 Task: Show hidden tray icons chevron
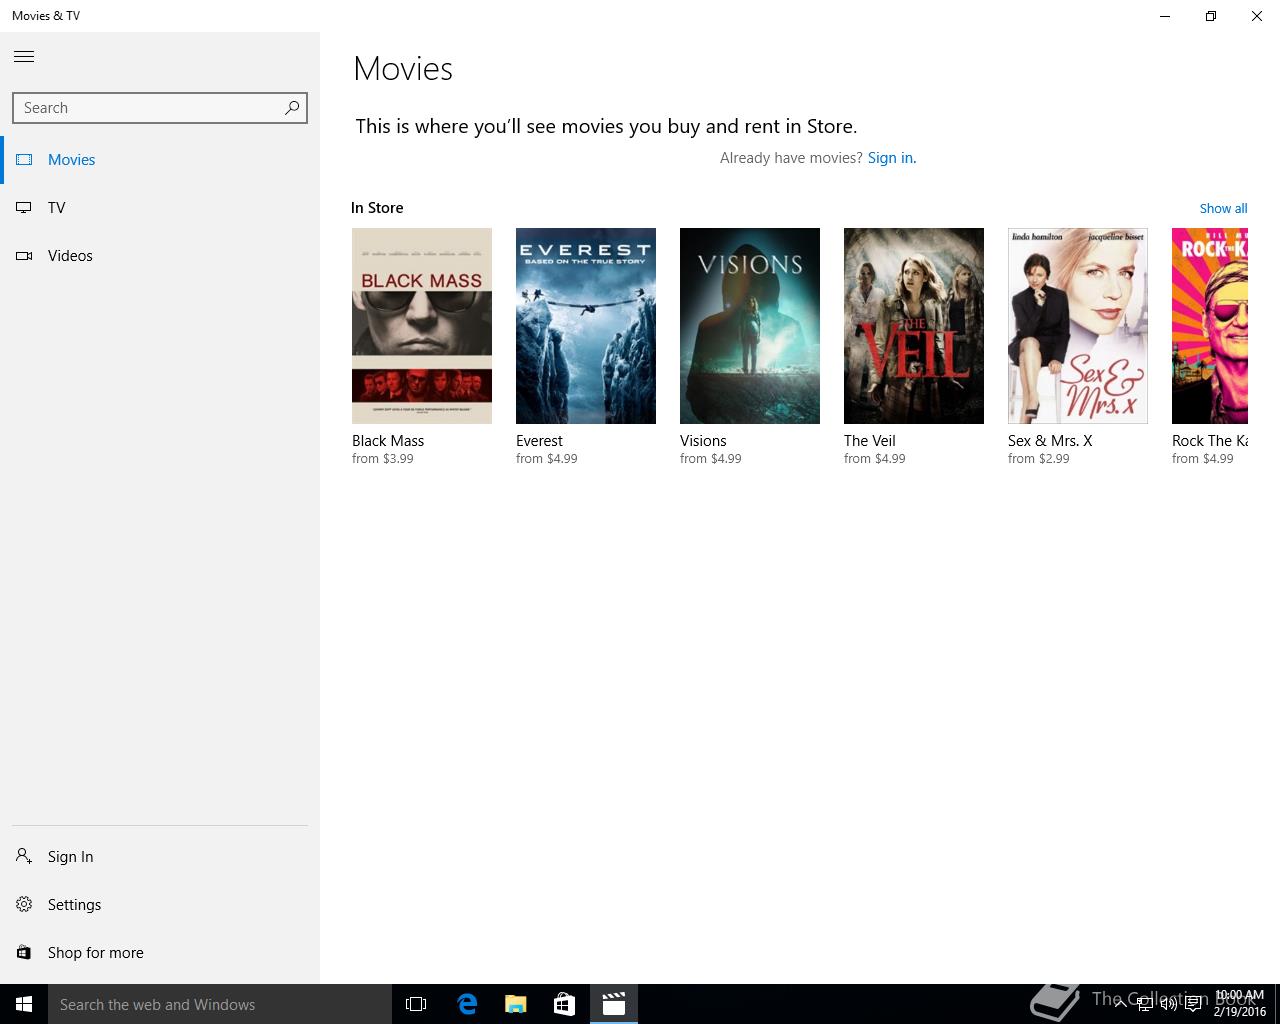tap(1120, 1004)
